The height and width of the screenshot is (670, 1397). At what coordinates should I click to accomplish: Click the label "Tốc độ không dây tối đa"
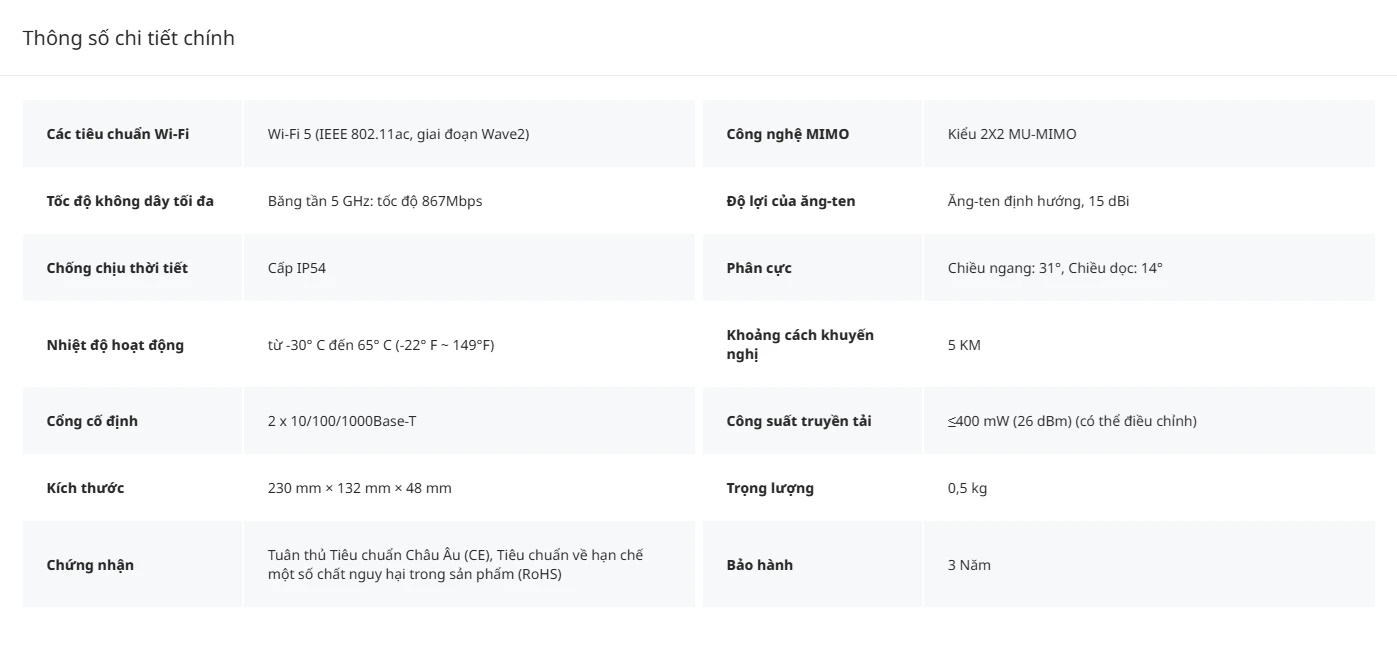tap(130, 201)
